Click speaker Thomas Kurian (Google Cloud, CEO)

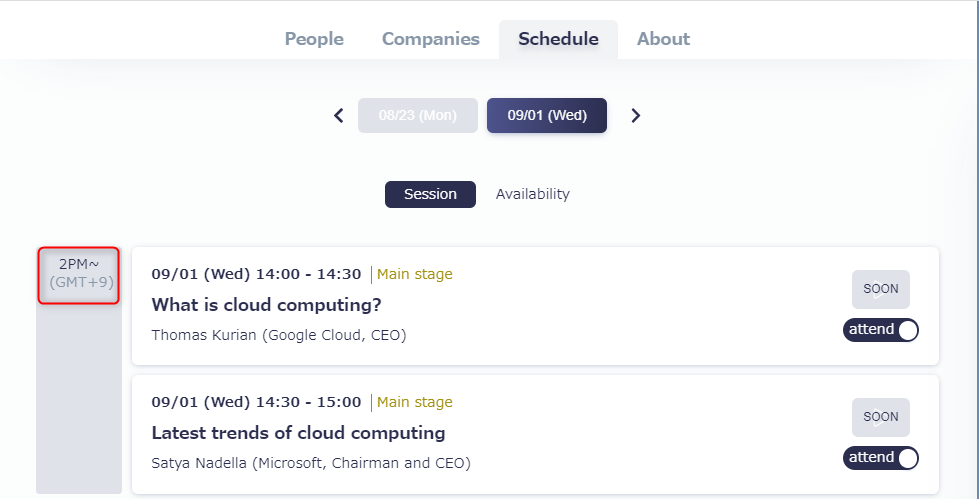point(279,335)
